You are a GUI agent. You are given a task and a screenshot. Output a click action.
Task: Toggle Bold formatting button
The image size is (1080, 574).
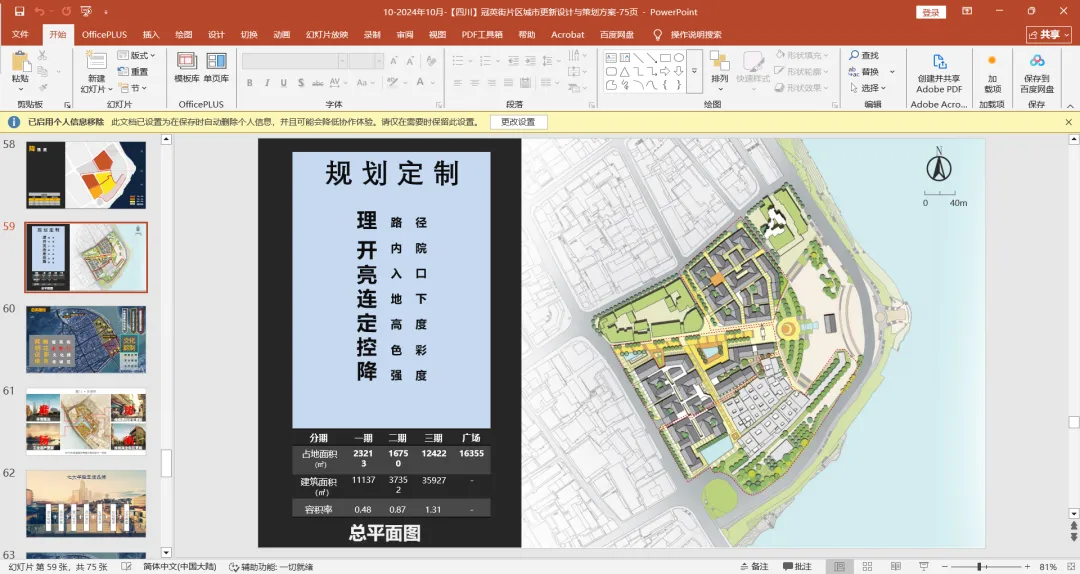click(249, 83)
